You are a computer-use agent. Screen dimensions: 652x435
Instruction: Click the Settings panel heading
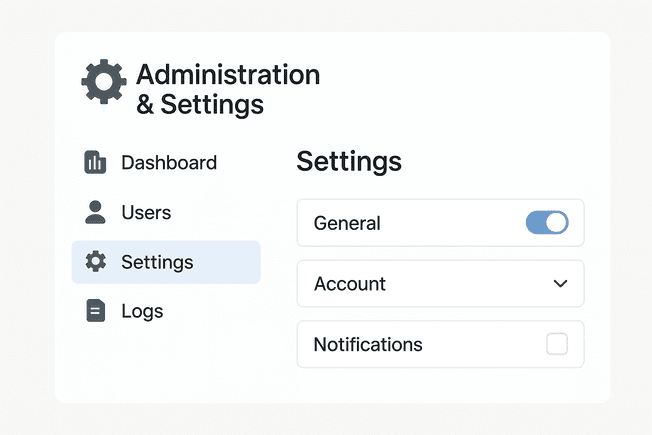pyautogui.click(x=349, y=161)
